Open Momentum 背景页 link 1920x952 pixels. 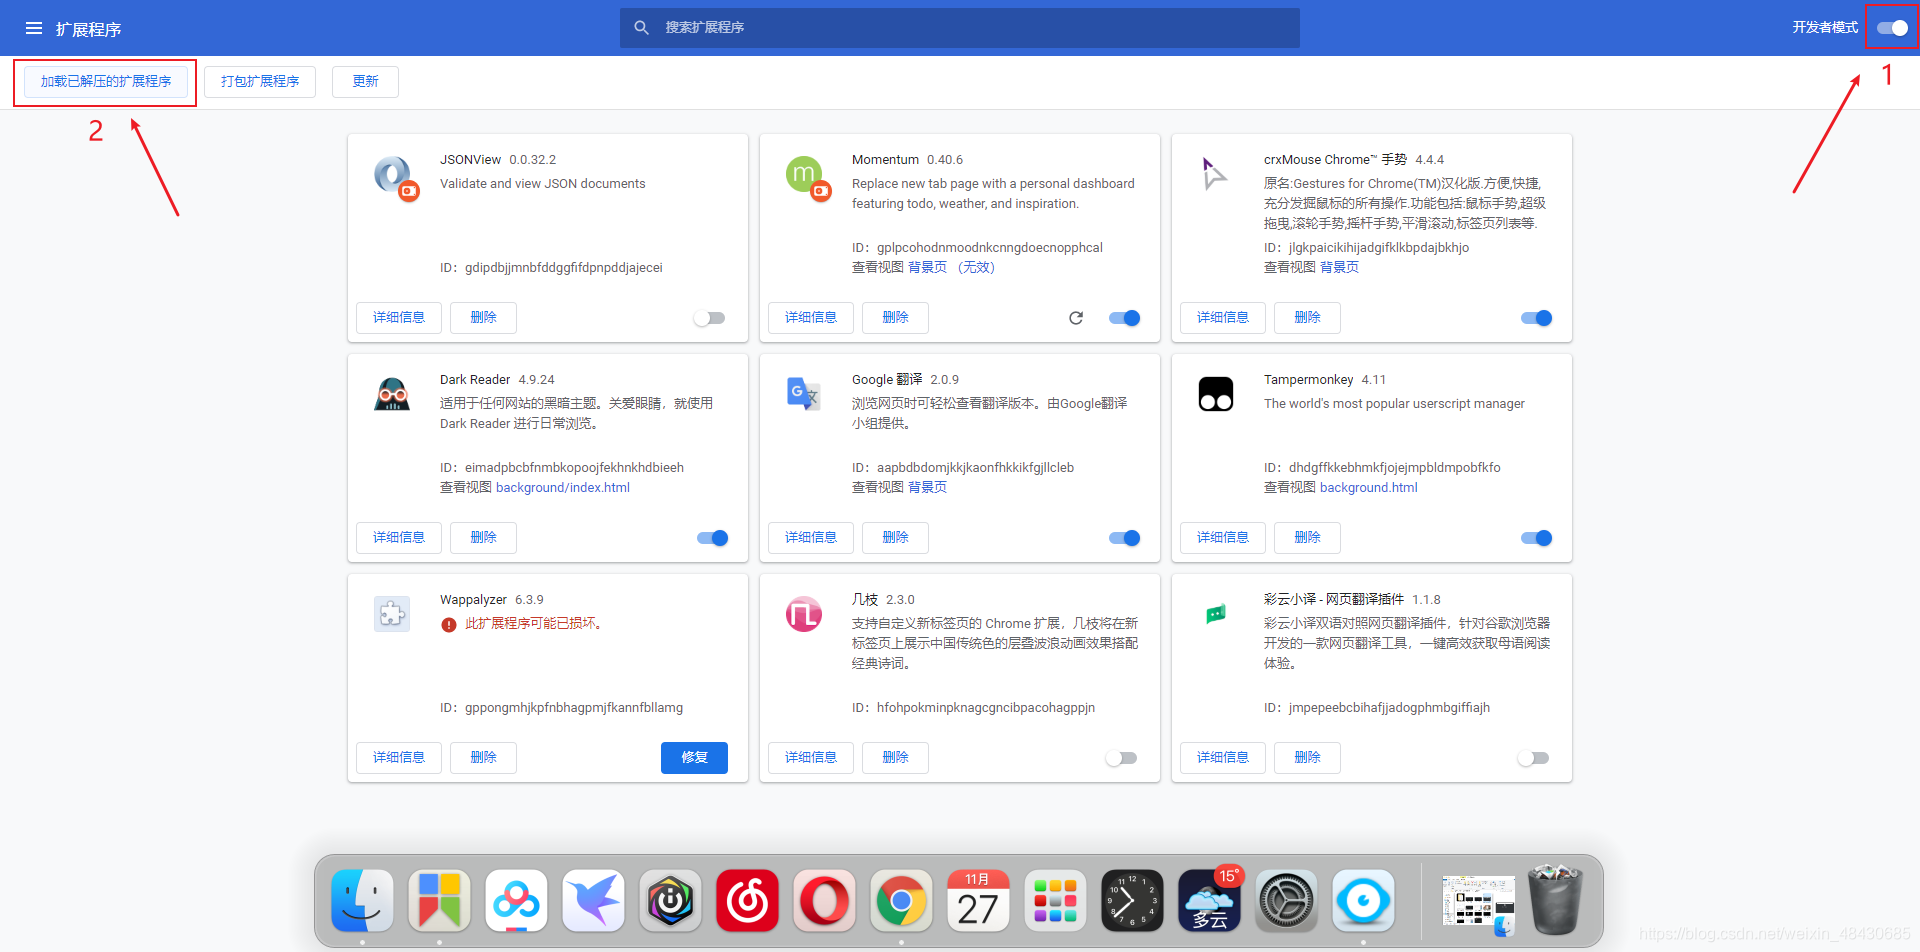pos(927,267)
